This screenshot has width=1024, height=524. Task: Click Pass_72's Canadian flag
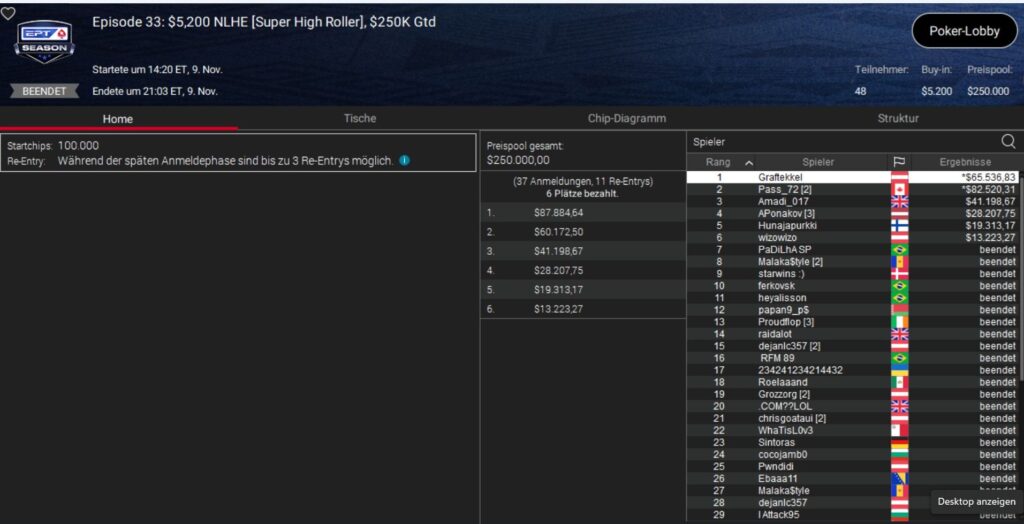click(898, 189)
